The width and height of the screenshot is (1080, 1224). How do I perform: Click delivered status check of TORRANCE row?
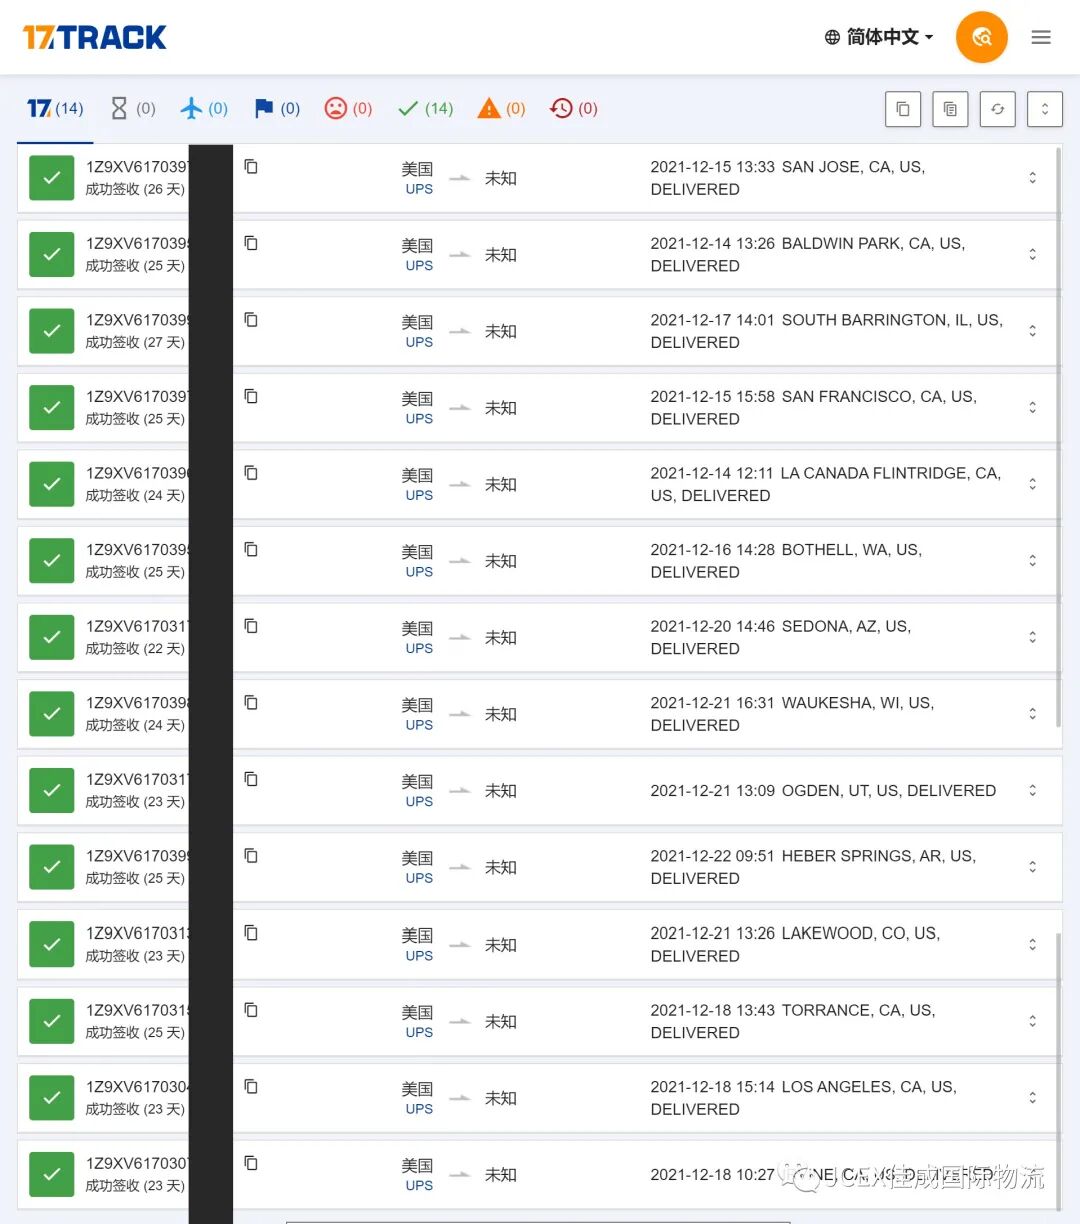click(52, 1021)
